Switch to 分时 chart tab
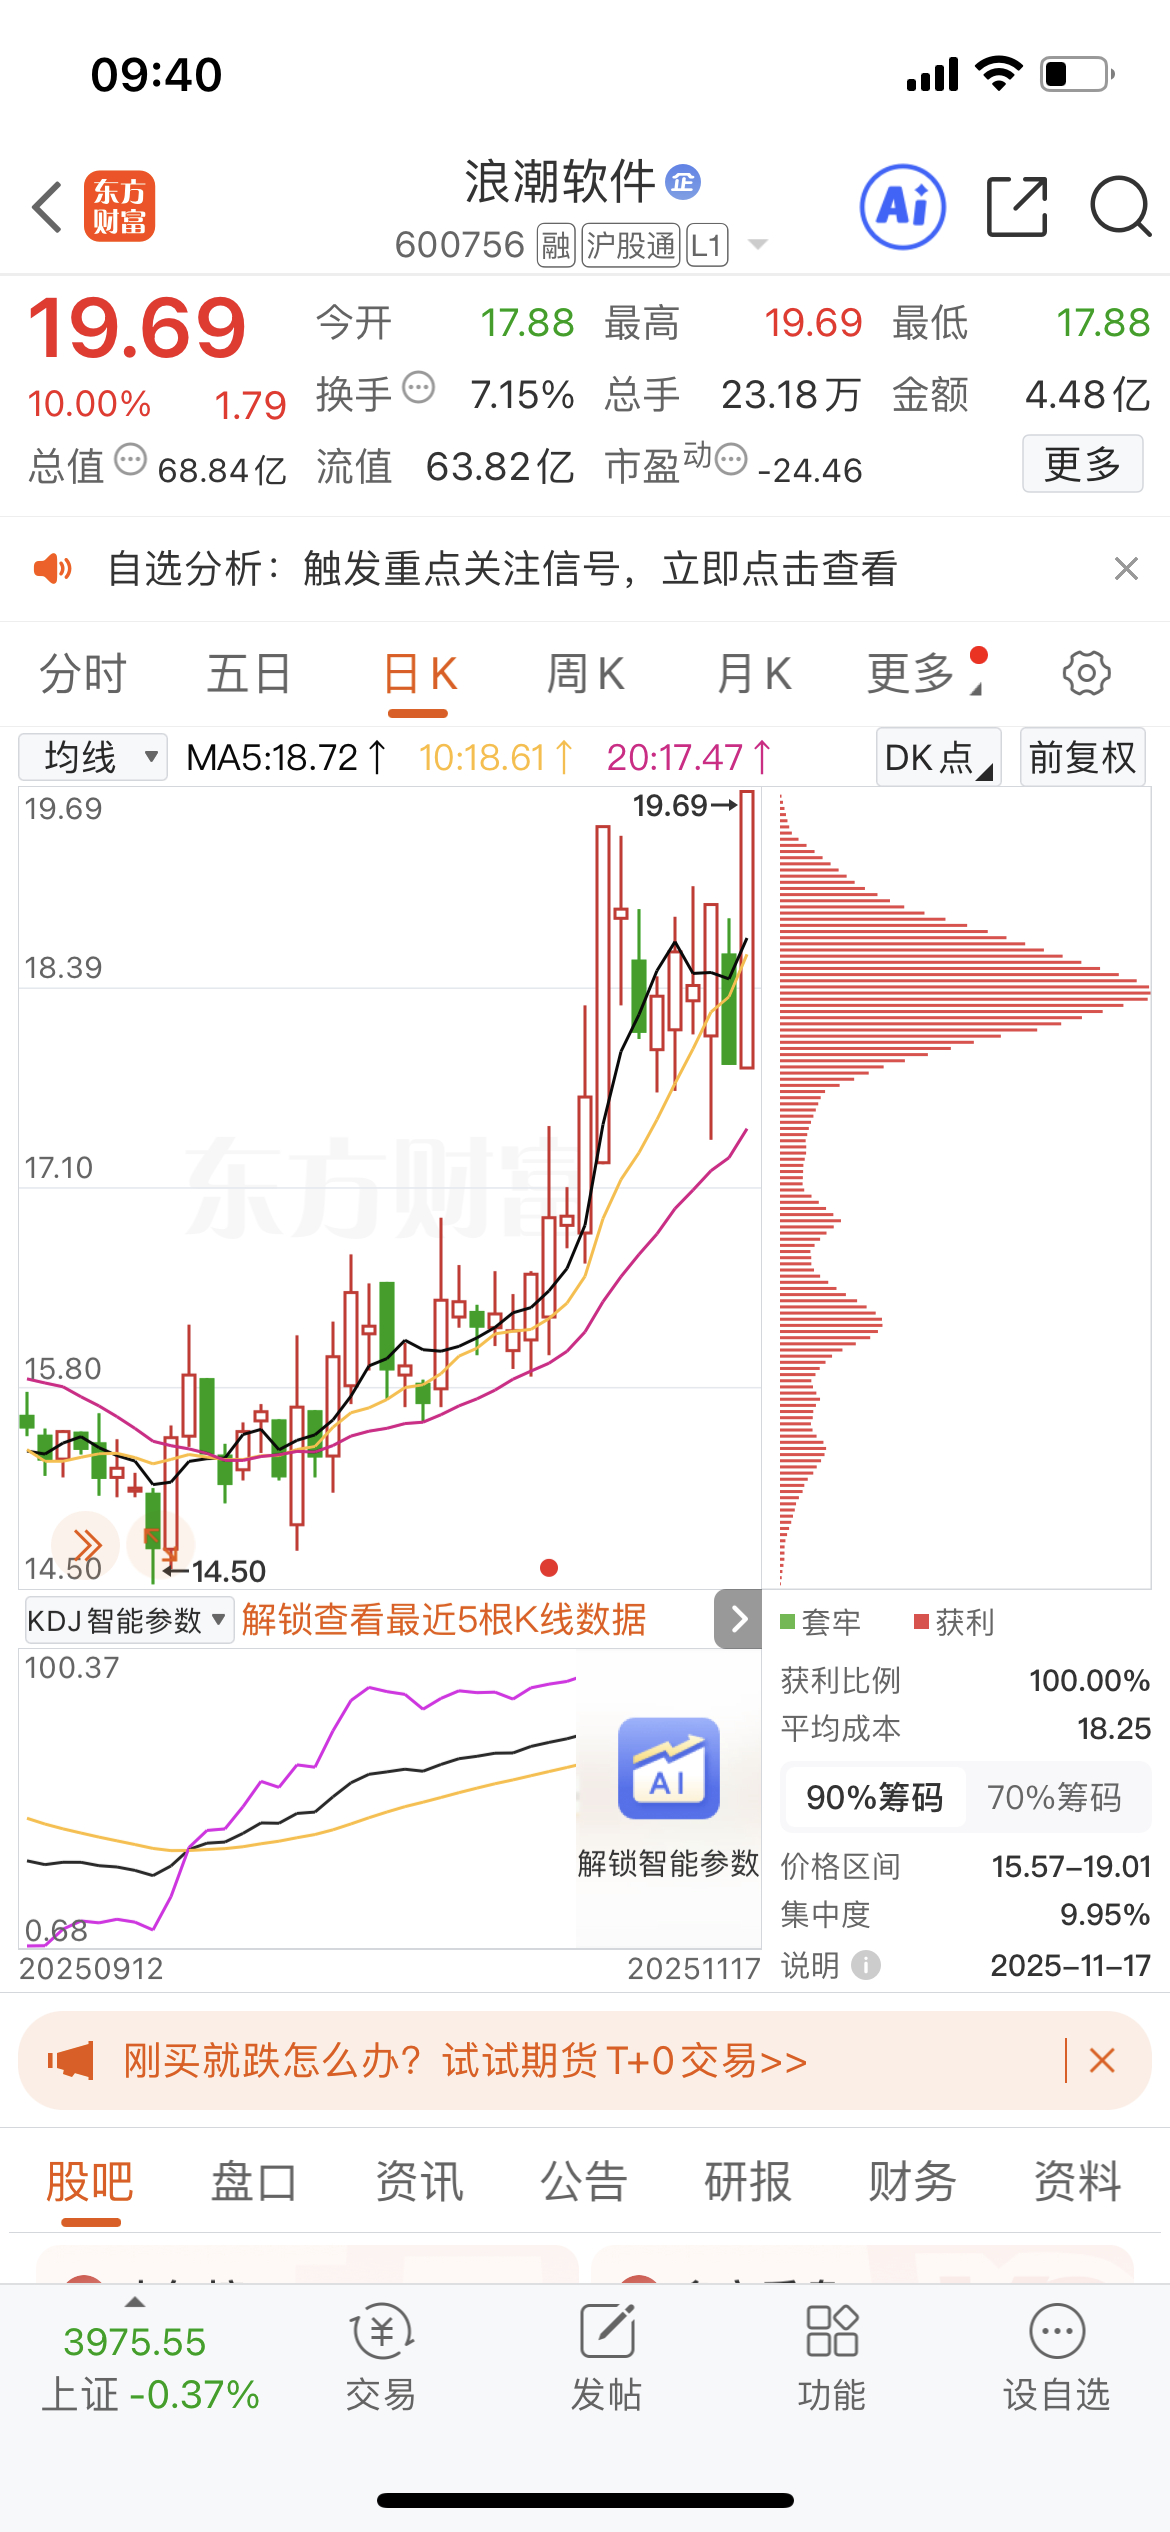 83,673
